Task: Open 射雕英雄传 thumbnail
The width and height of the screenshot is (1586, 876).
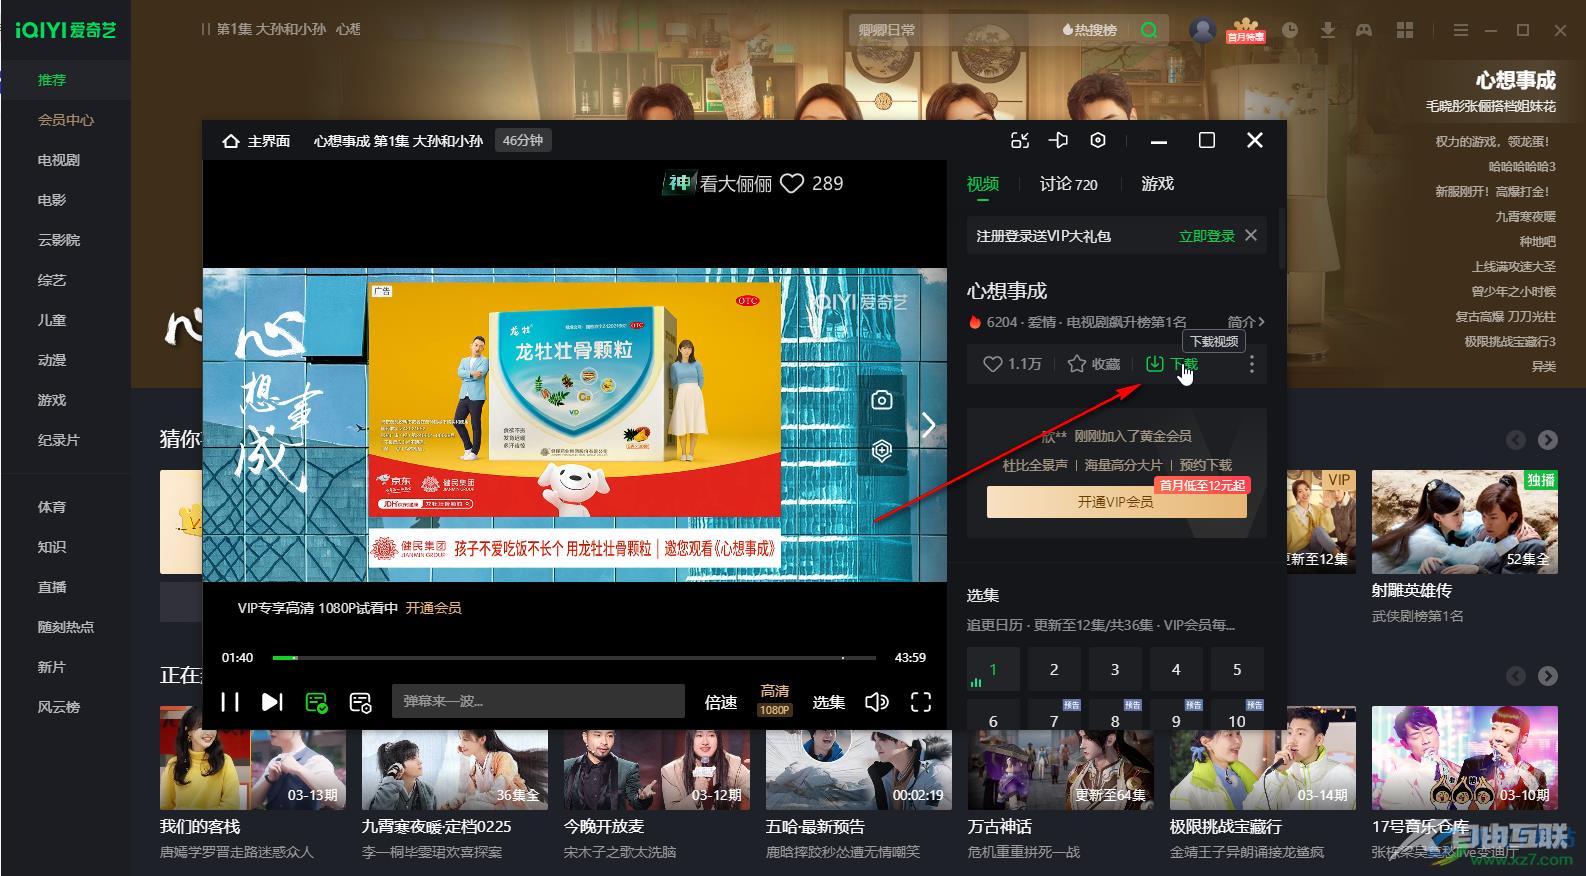Action: pyautogui.click(x=1465, y=522)
